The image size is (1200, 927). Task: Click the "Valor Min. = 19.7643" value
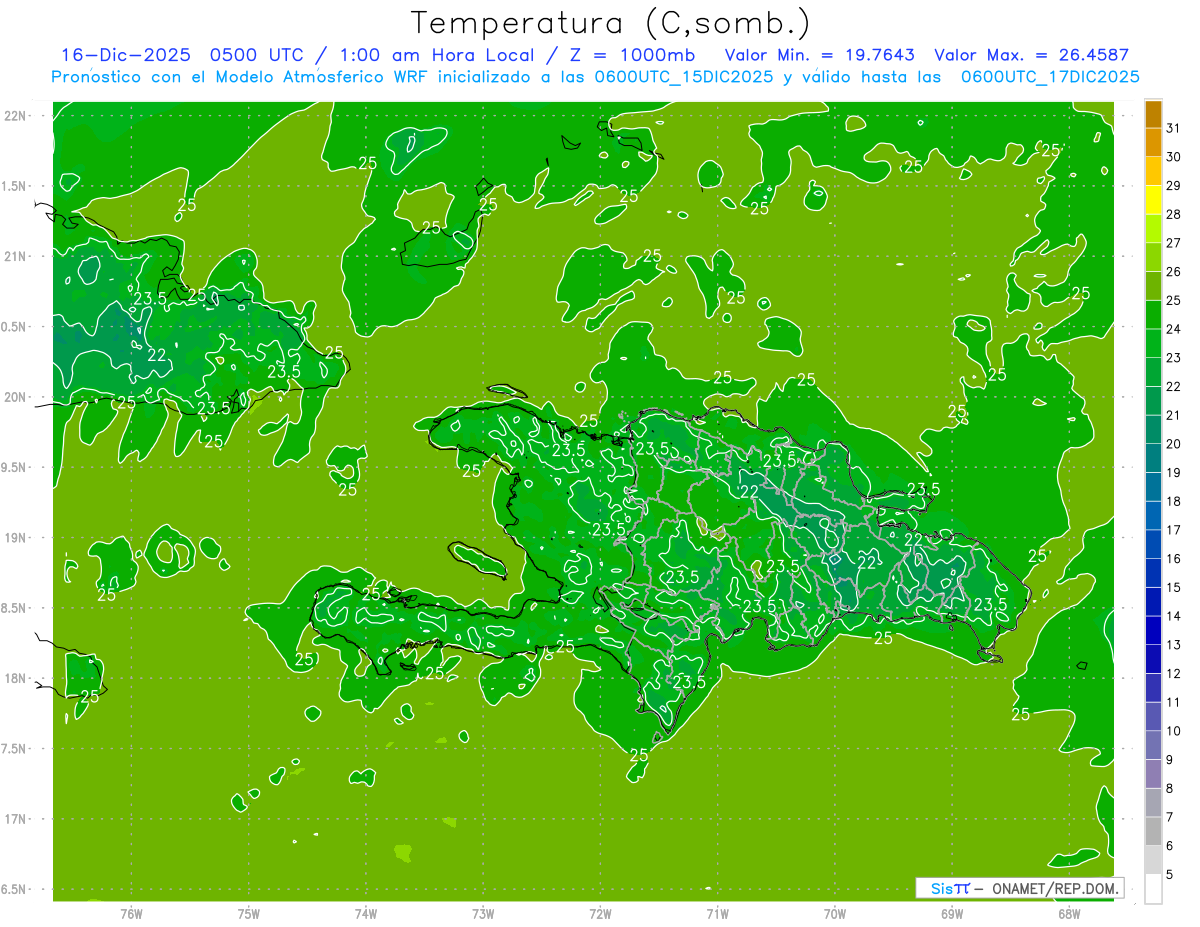pyautogui.click(x=820, y=55)
